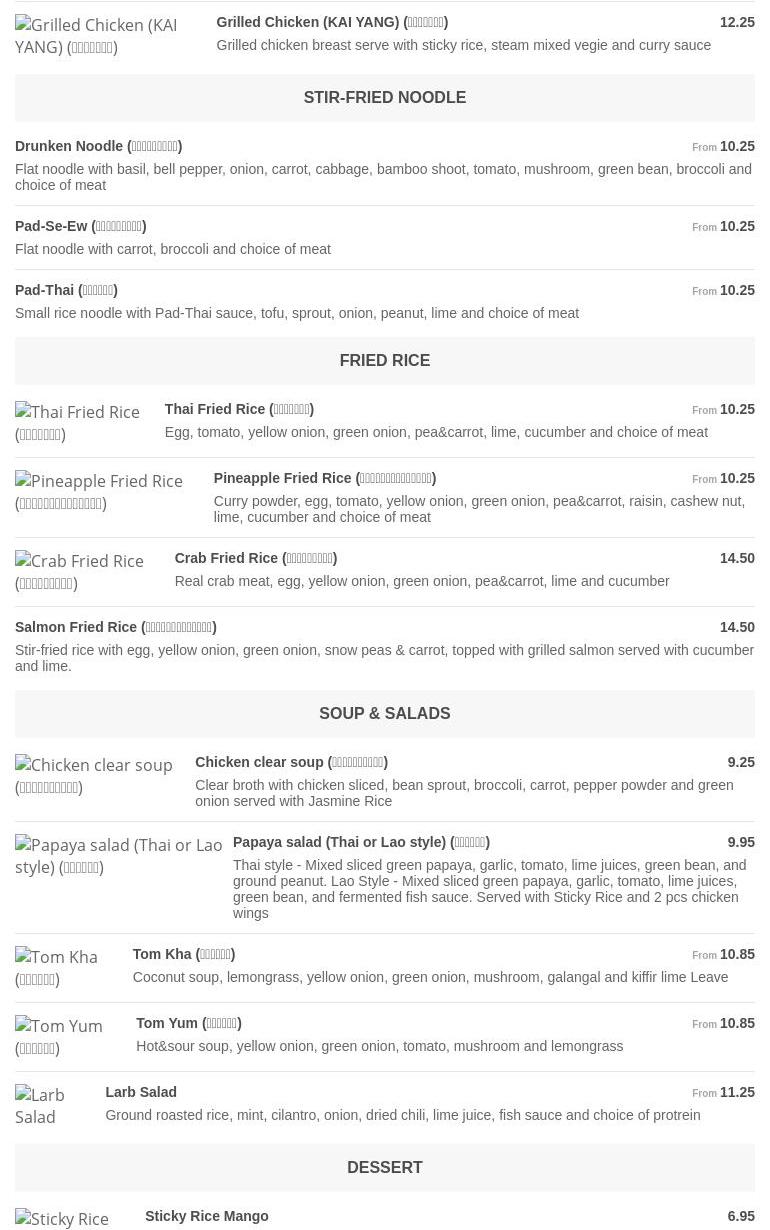
Task: Click the Sticky Rice Mango title
Action: [206, 1216]
